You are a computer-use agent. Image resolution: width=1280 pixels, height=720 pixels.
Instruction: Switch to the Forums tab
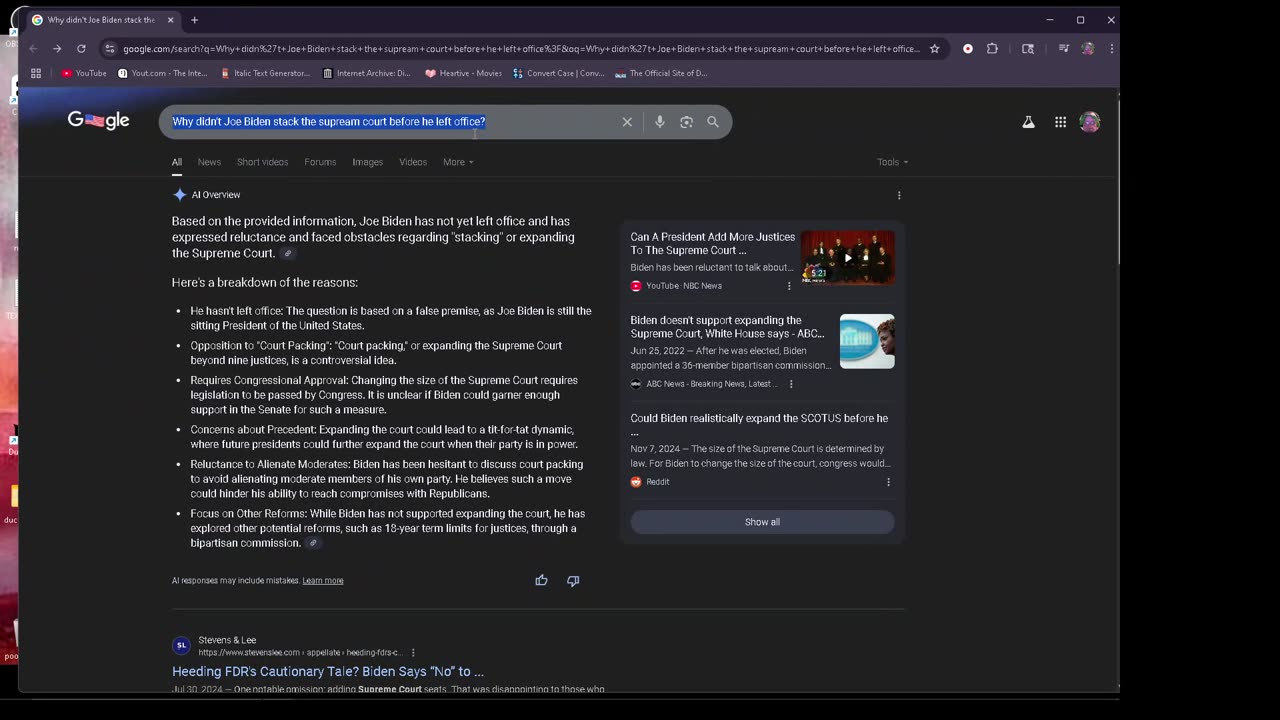coord(320,162)
